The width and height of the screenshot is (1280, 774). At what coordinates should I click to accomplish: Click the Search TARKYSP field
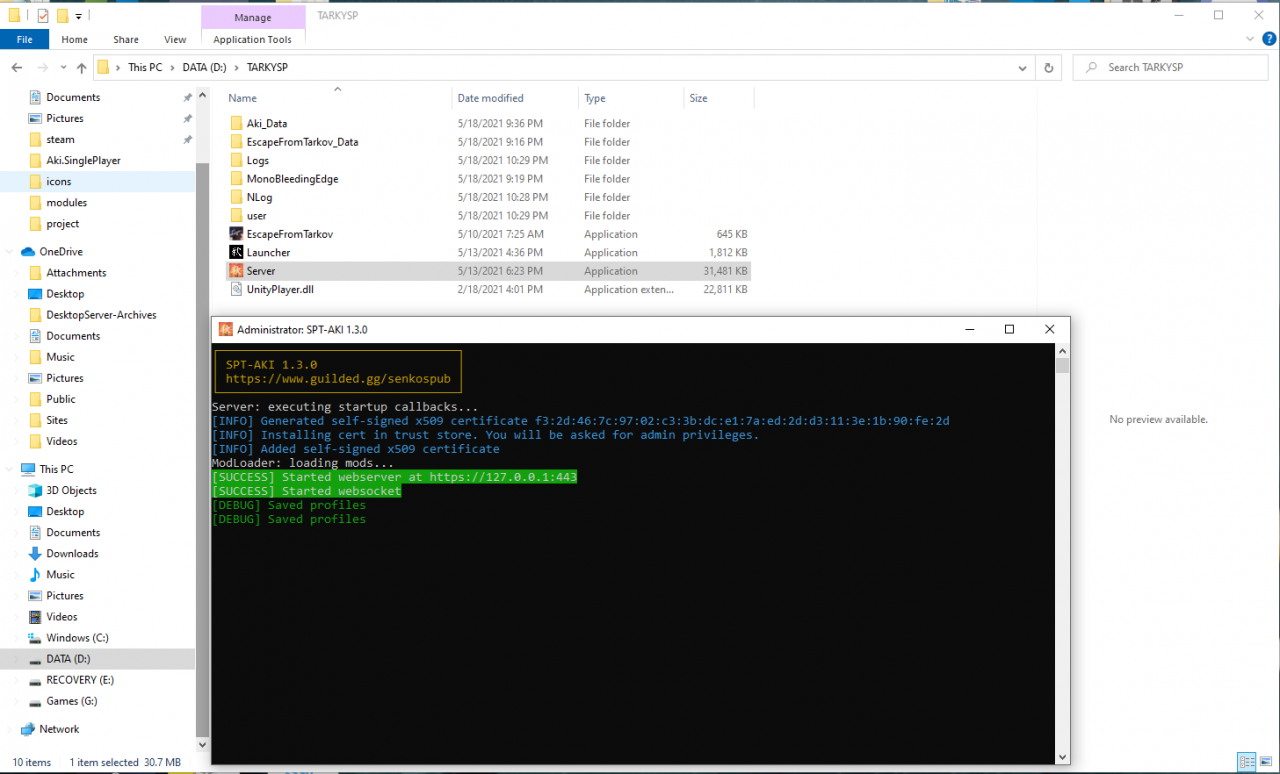(1170, 67)
